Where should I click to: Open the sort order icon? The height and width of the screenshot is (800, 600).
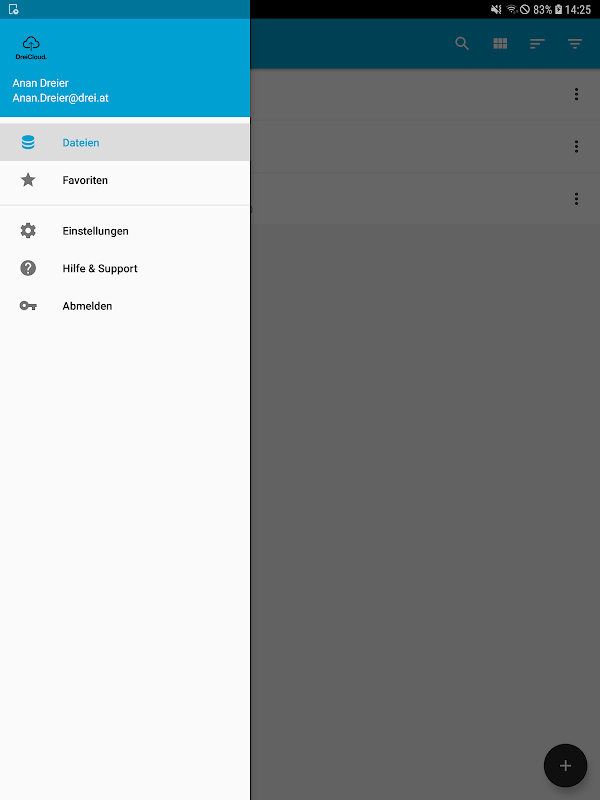(537, 44)
